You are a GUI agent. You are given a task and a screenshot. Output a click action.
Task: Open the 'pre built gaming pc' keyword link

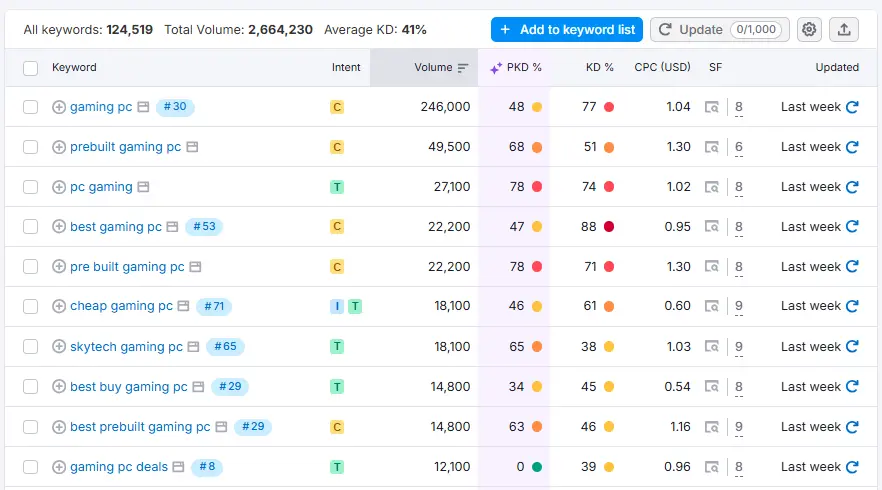(127, 267)
